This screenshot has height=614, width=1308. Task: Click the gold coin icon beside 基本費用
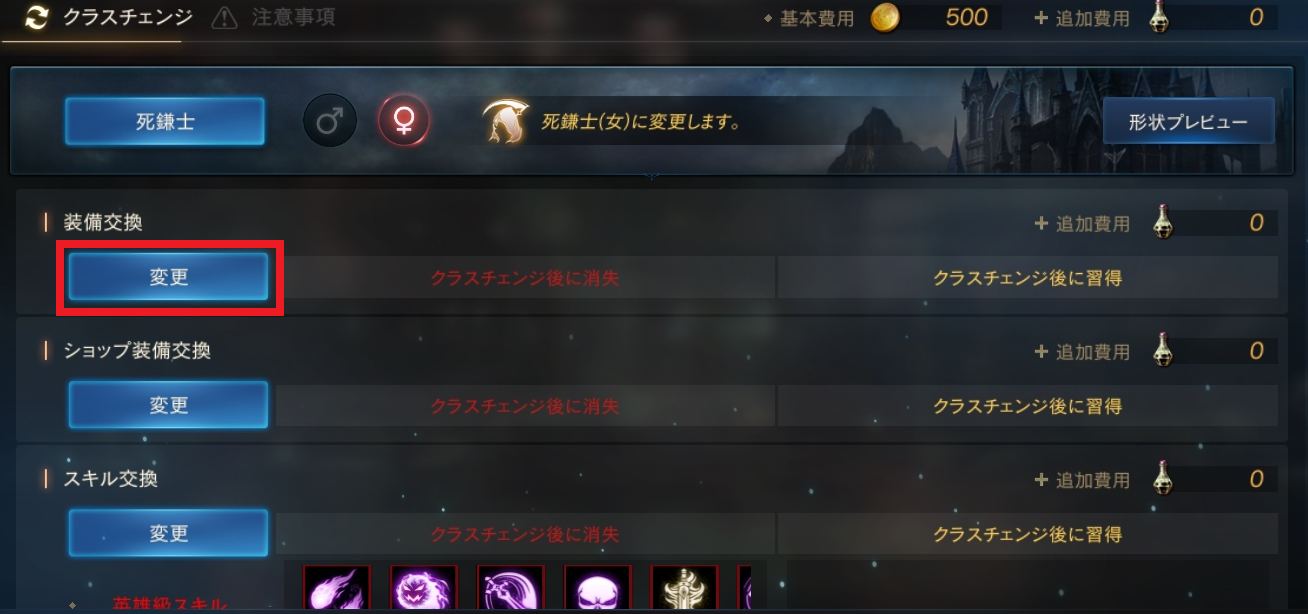coord(886,17)
